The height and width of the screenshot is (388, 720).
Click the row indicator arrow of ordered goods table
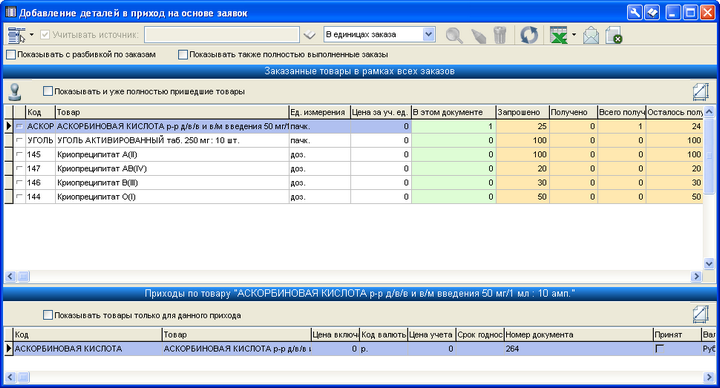point(9,126)
